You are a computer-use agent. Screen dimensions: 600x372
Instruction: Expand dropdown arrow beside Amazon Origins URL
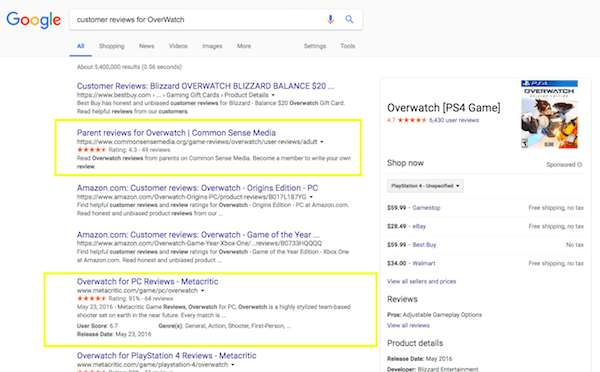(311, 197)
